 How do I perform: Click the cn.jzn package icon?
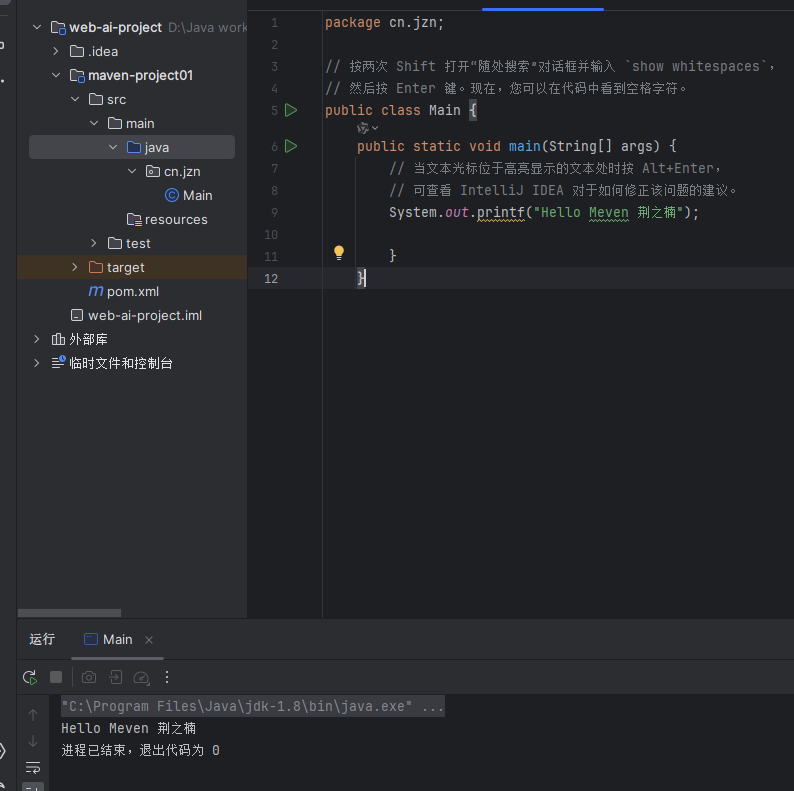153,171
